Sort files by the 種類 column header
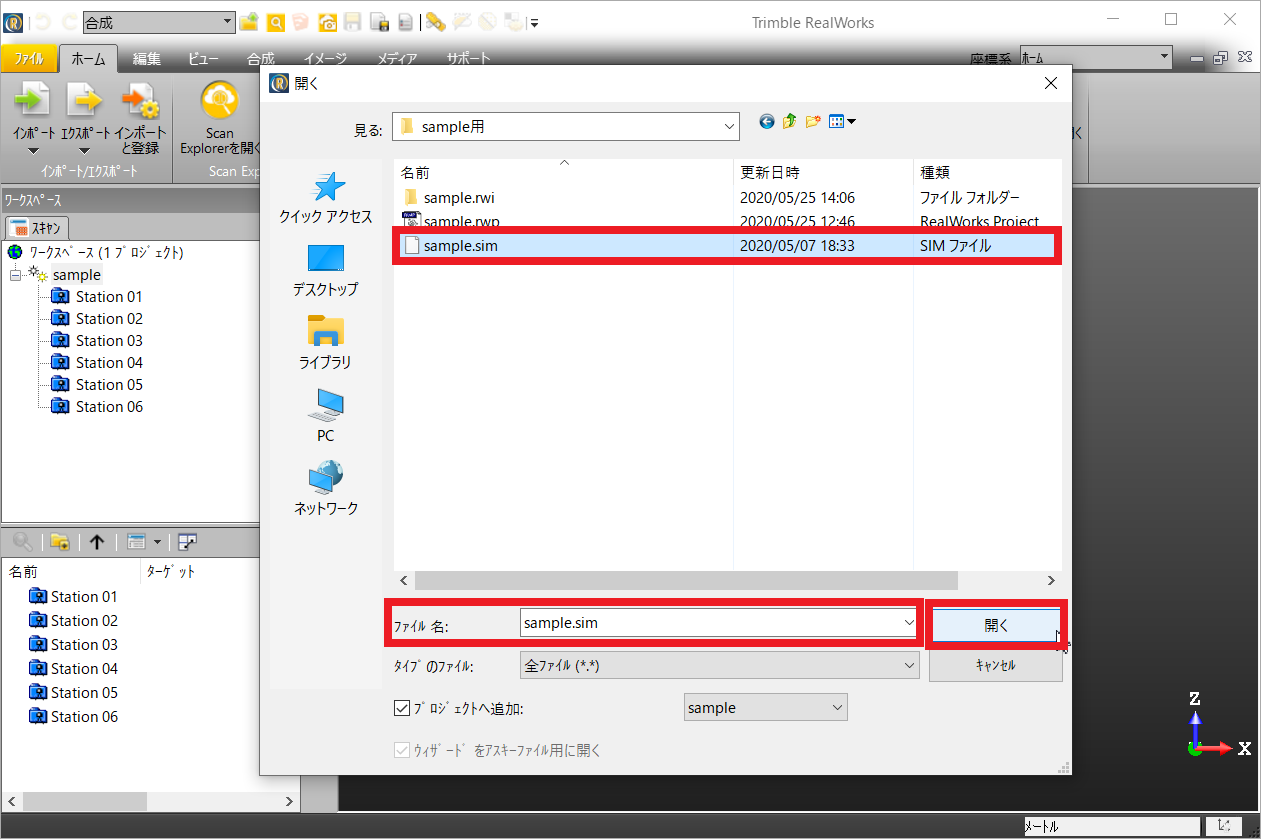 (987, 172)
